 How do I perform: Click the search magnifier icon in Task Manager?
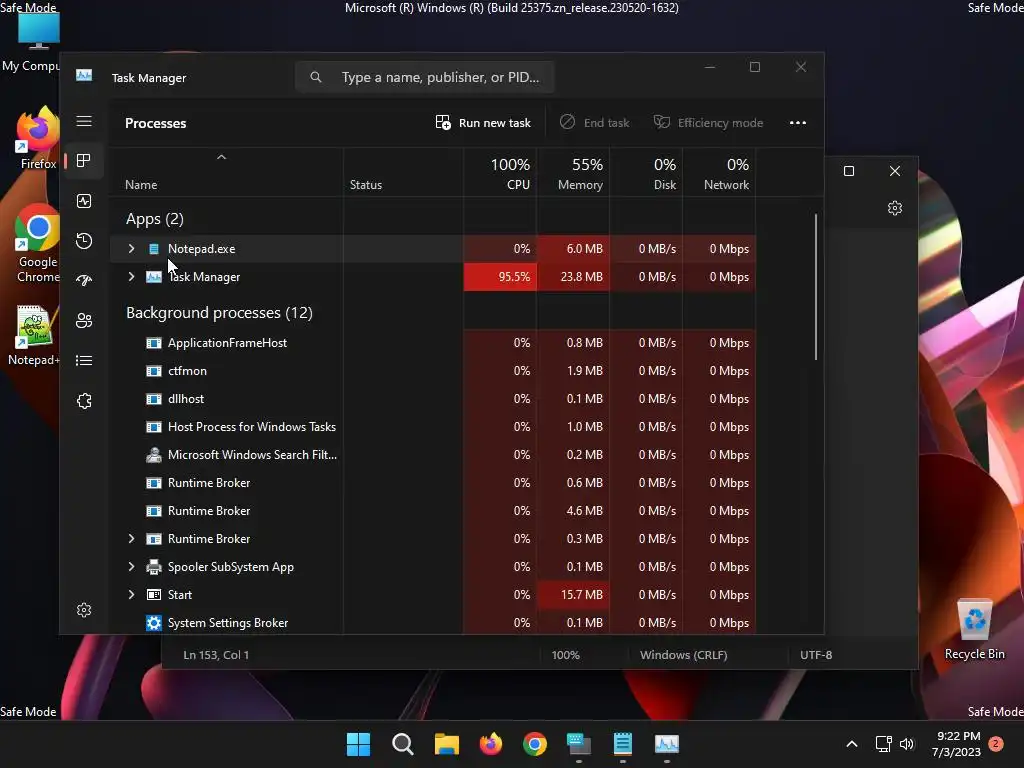click(316, 77)
